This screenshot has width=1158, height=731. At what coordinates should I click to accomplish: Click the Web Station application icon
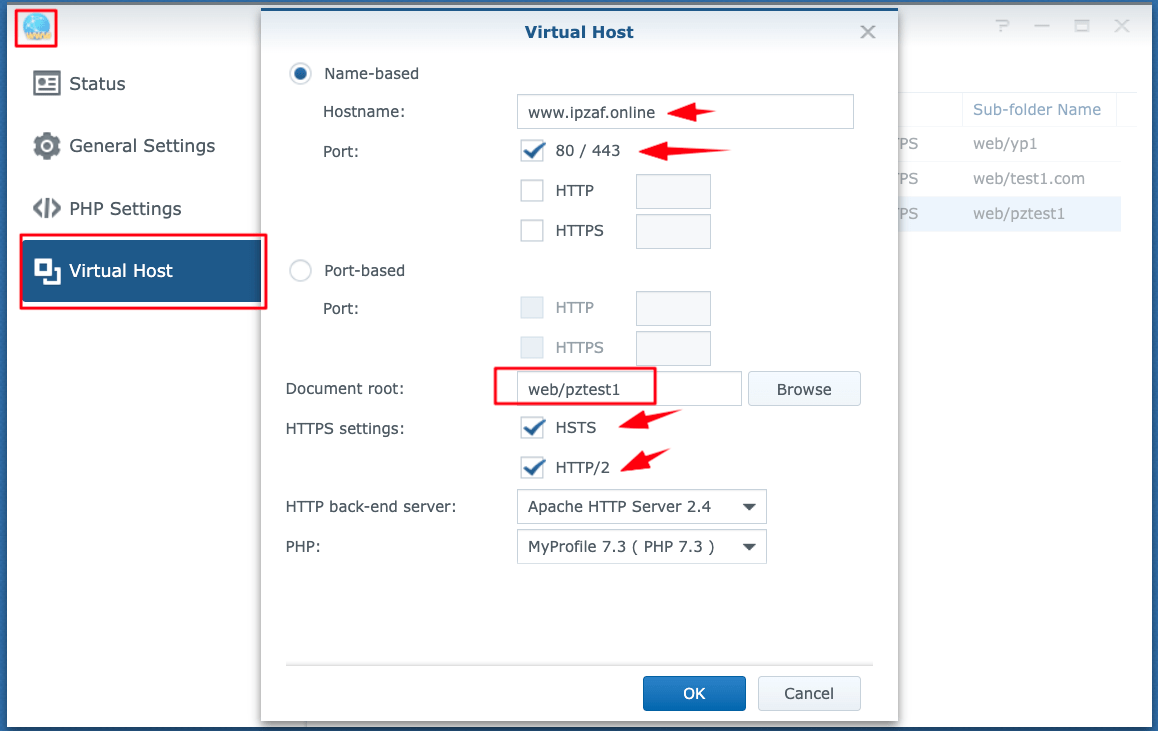pos(35,28)
